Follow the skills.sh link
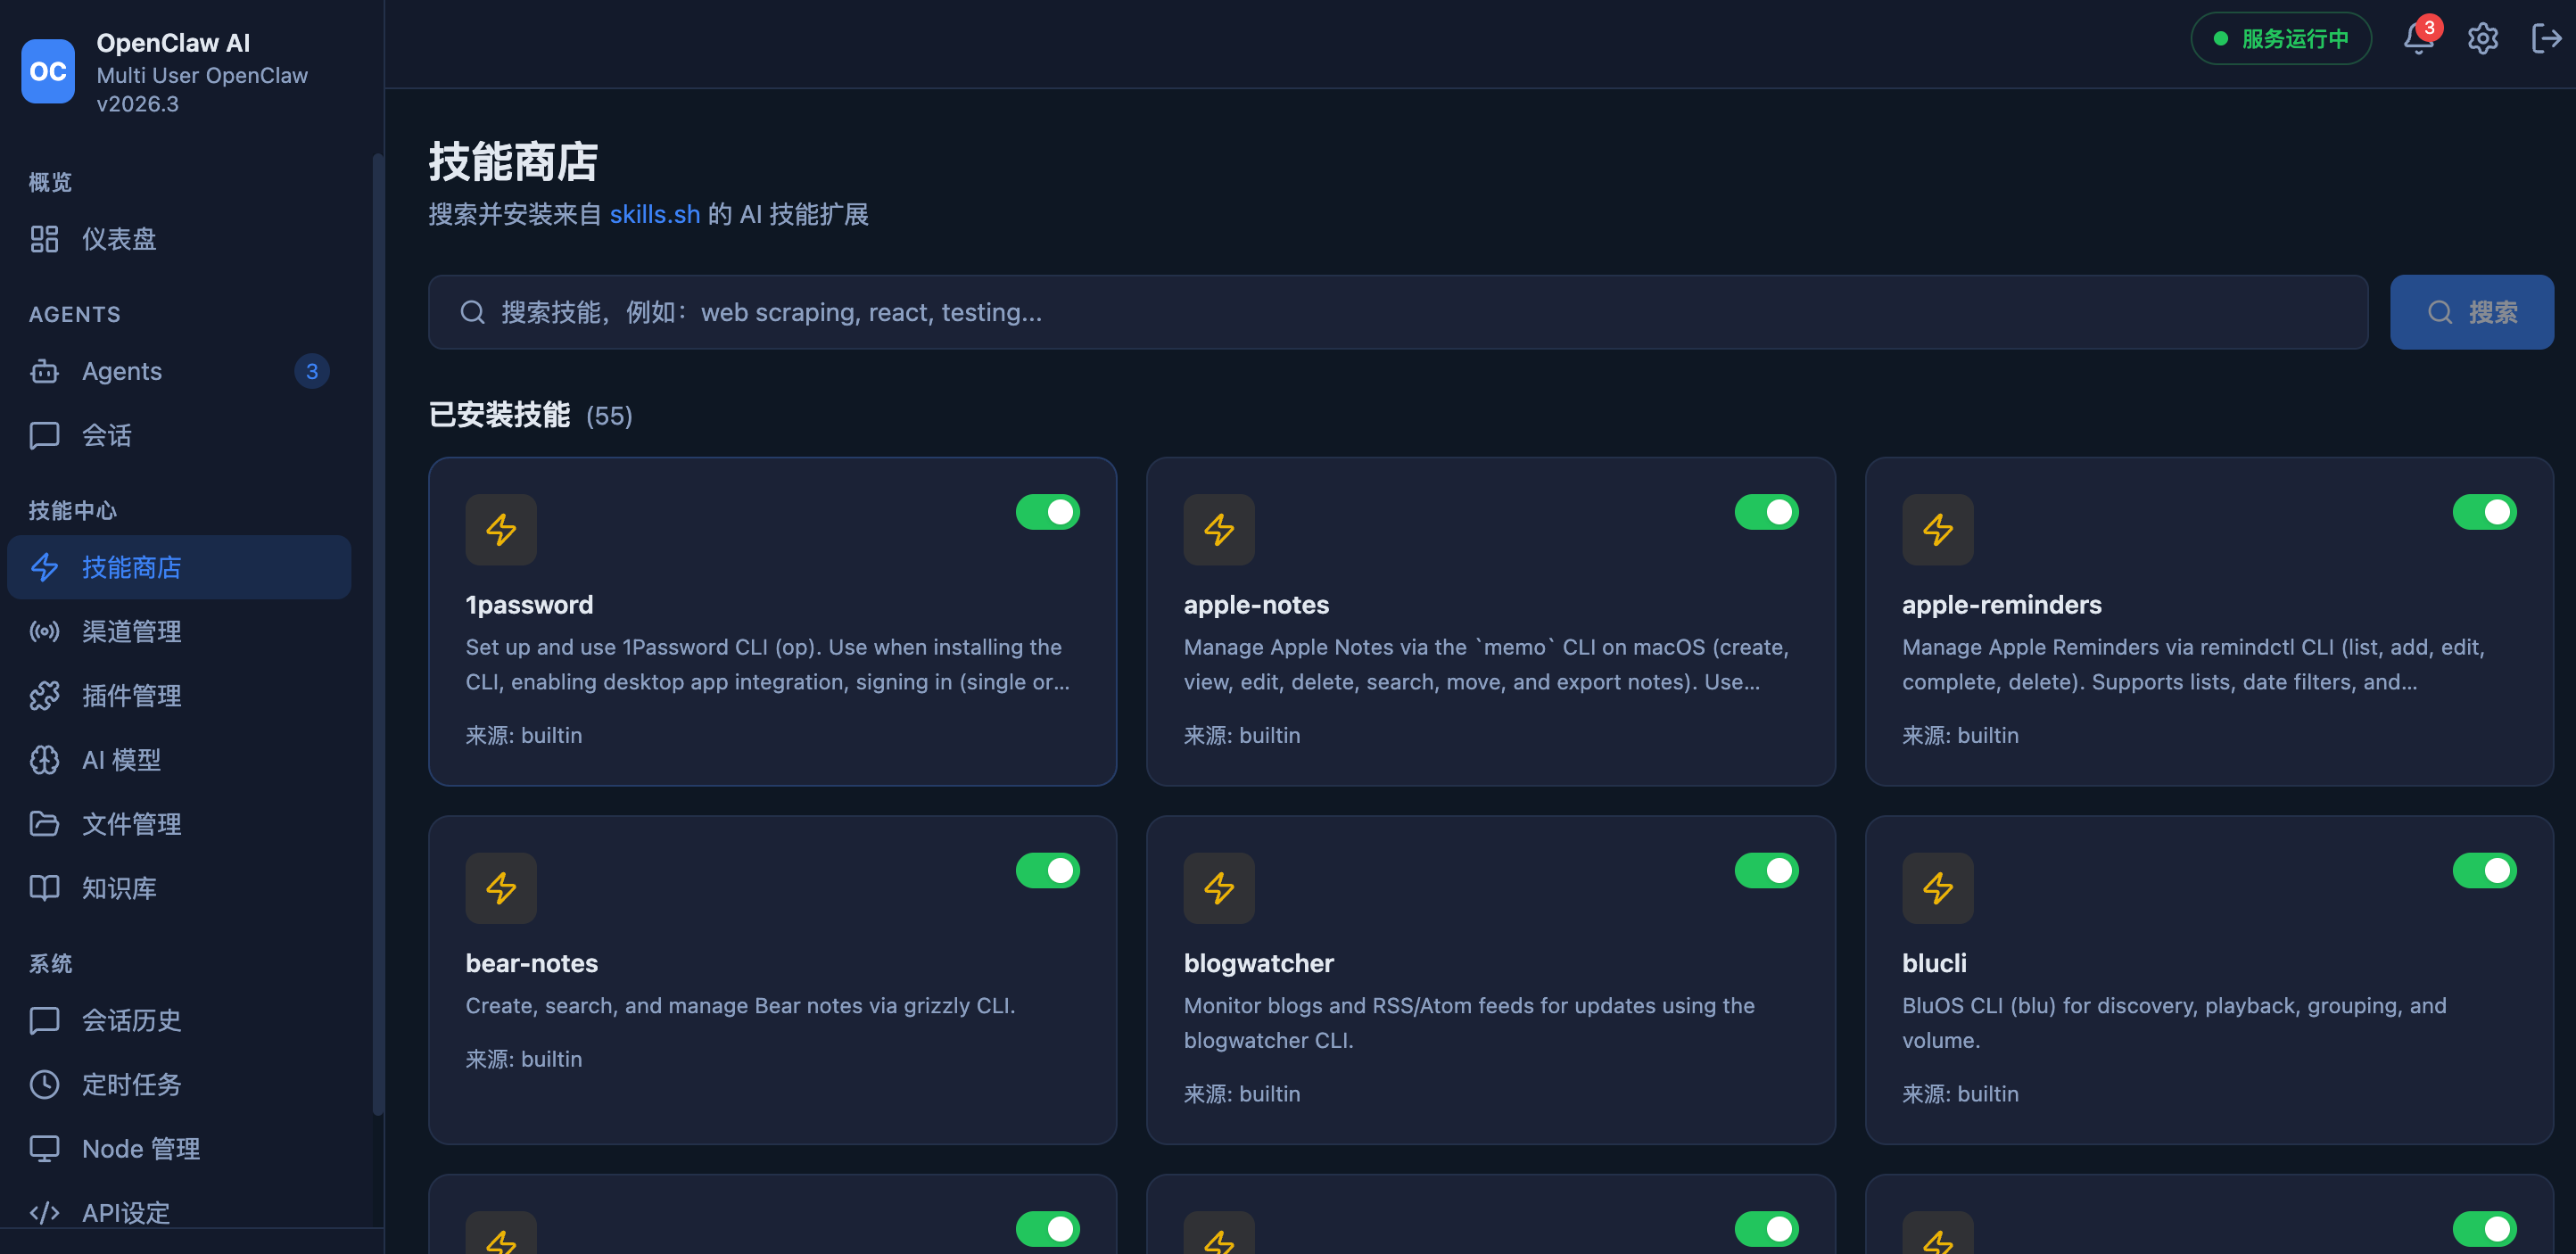2576x1254 pixels. (654, 214)
